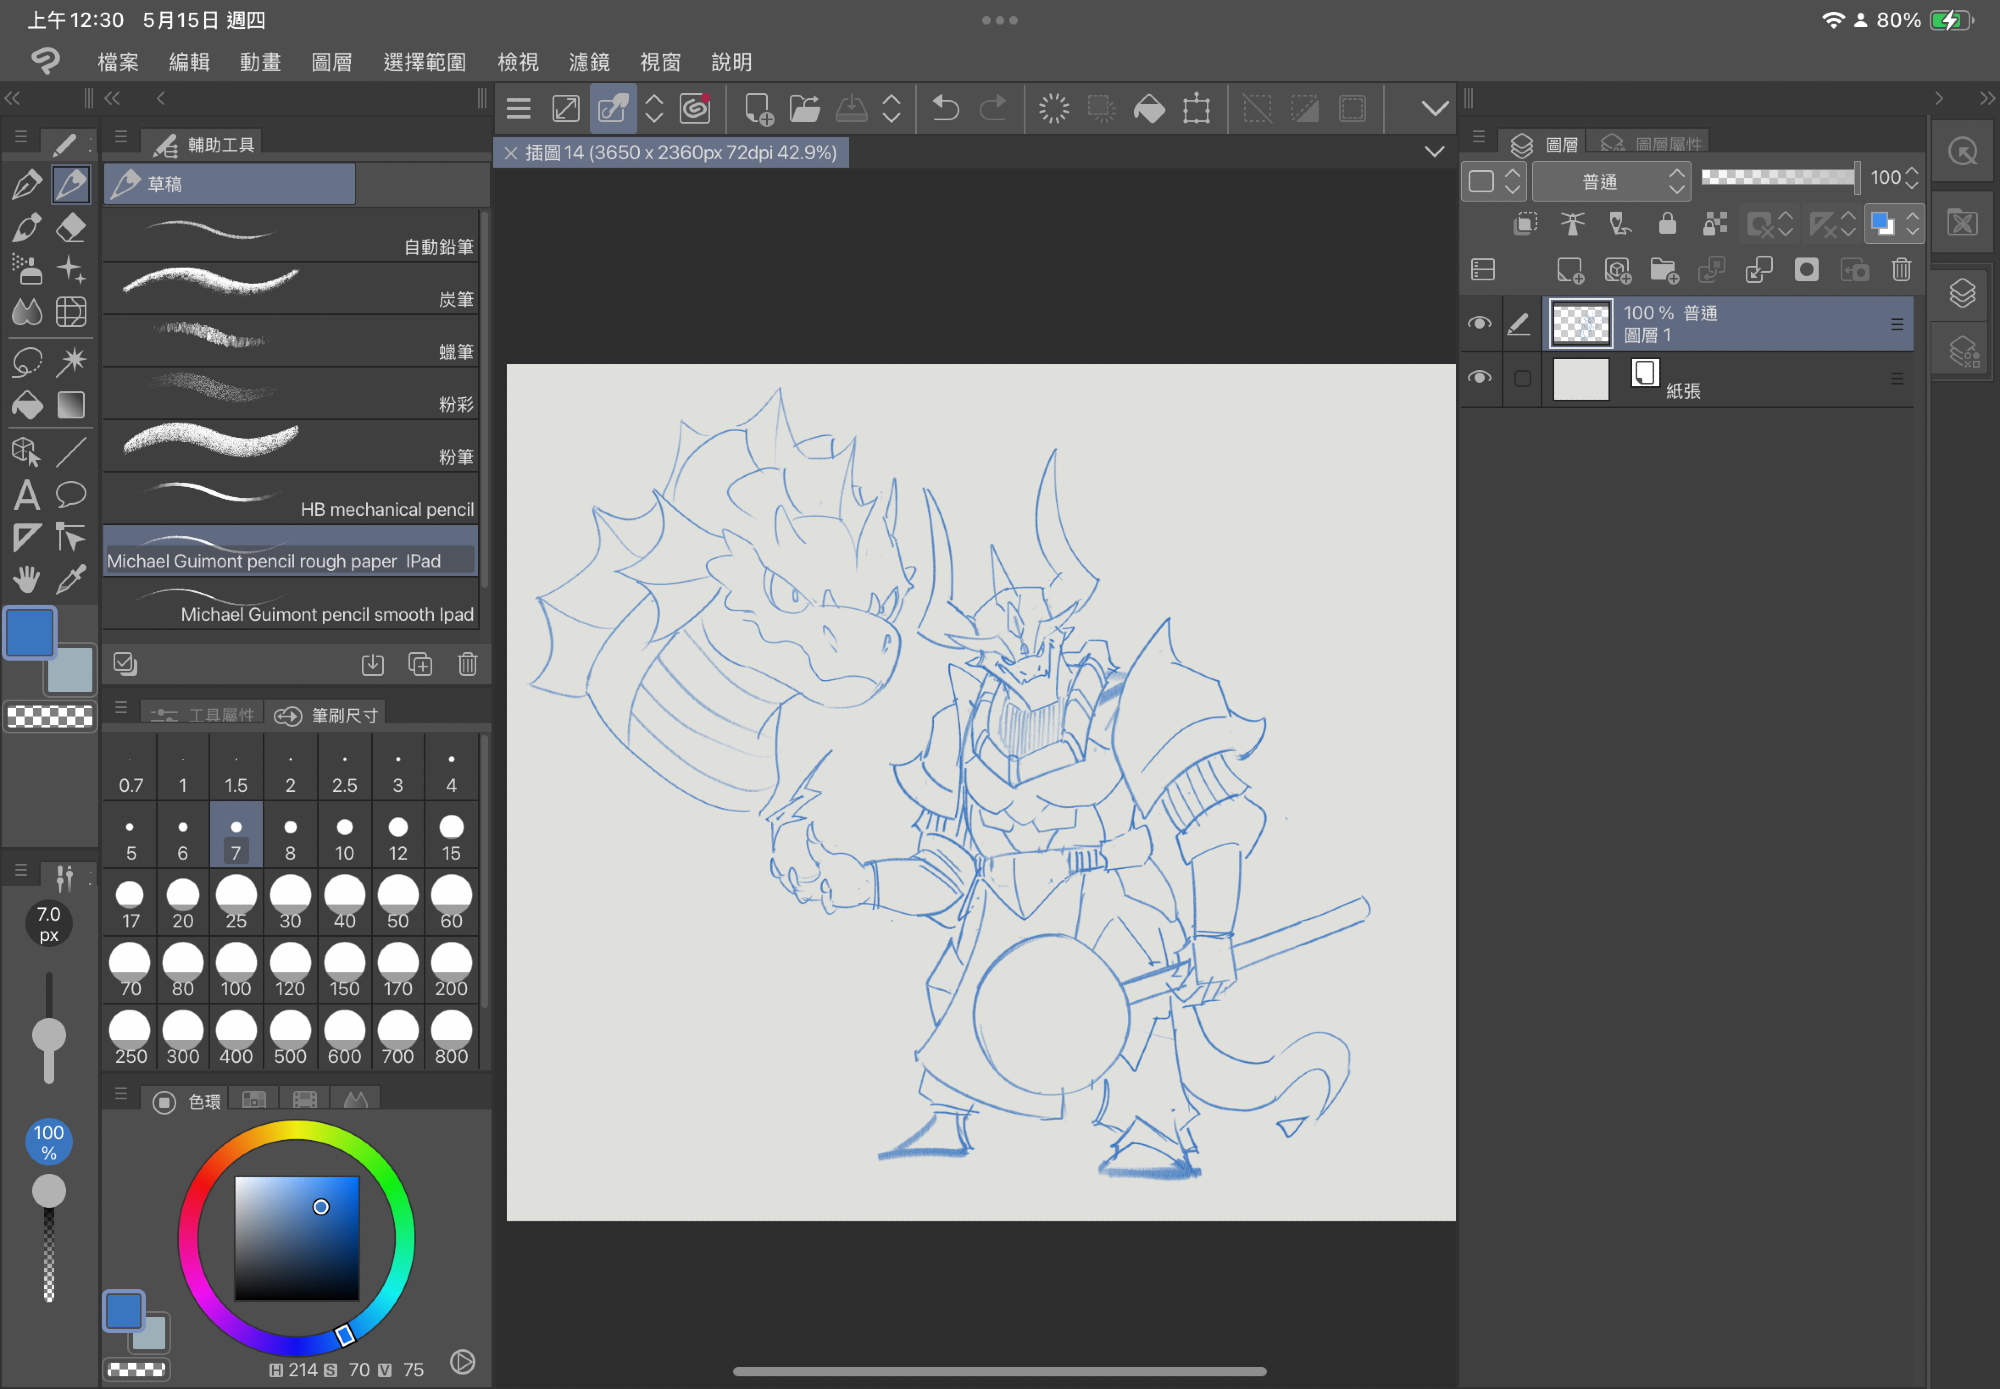Screen dimensions: 2000x1389
Task: Click the blue main color swatch
Action: pyautogui.click(x=30, y=633)
